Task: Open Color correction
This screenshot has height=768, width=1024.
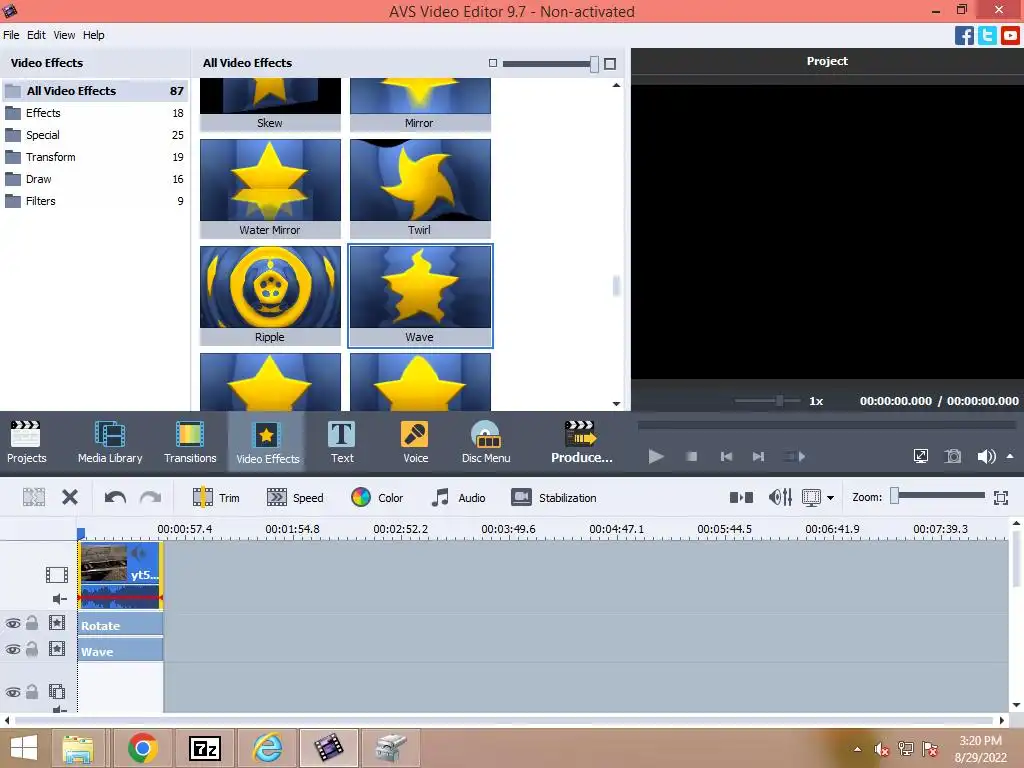Action: 377,498
